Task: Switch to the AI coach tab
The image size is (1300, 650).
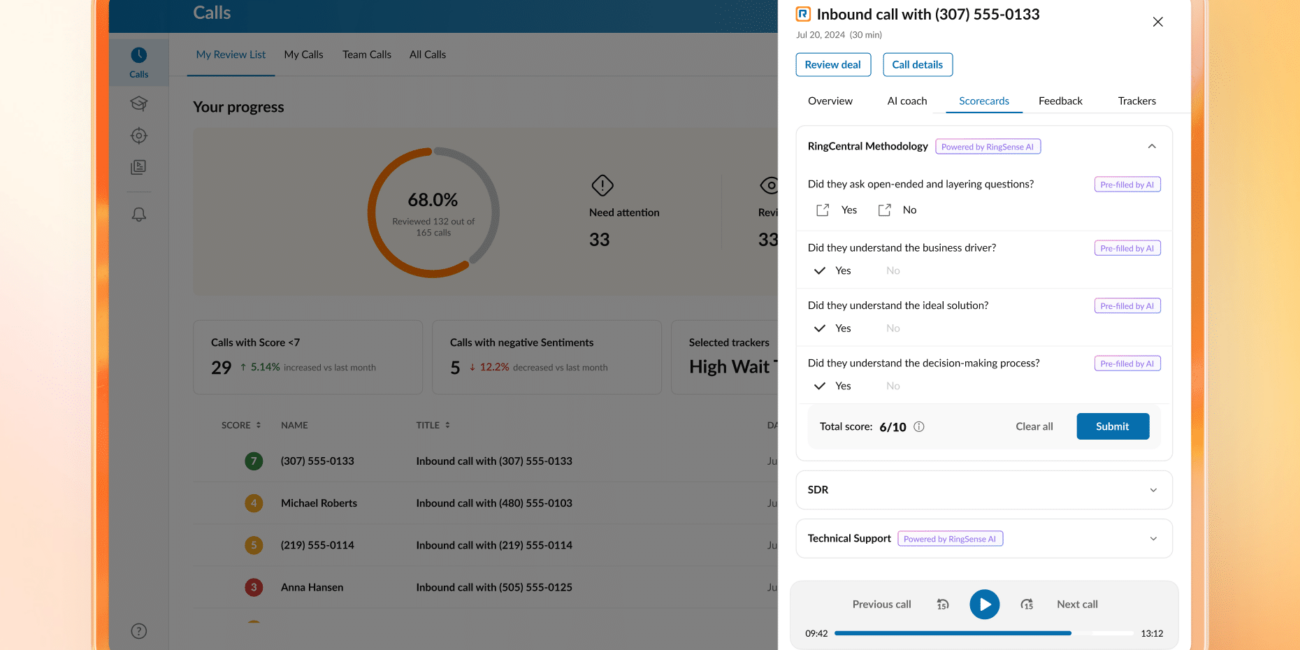Action: click(907, 101)
